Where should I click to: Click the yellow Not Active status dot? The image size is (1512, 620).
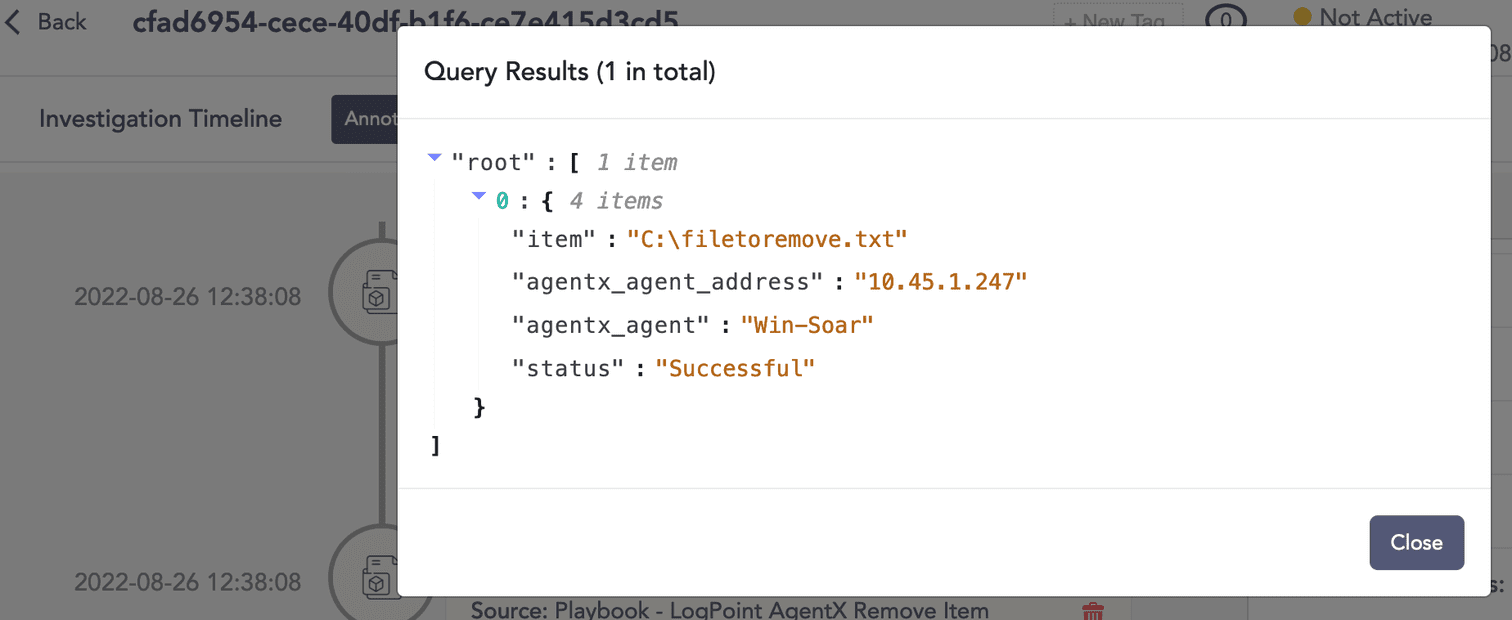pyautogui.click(x=1302, y=17)
